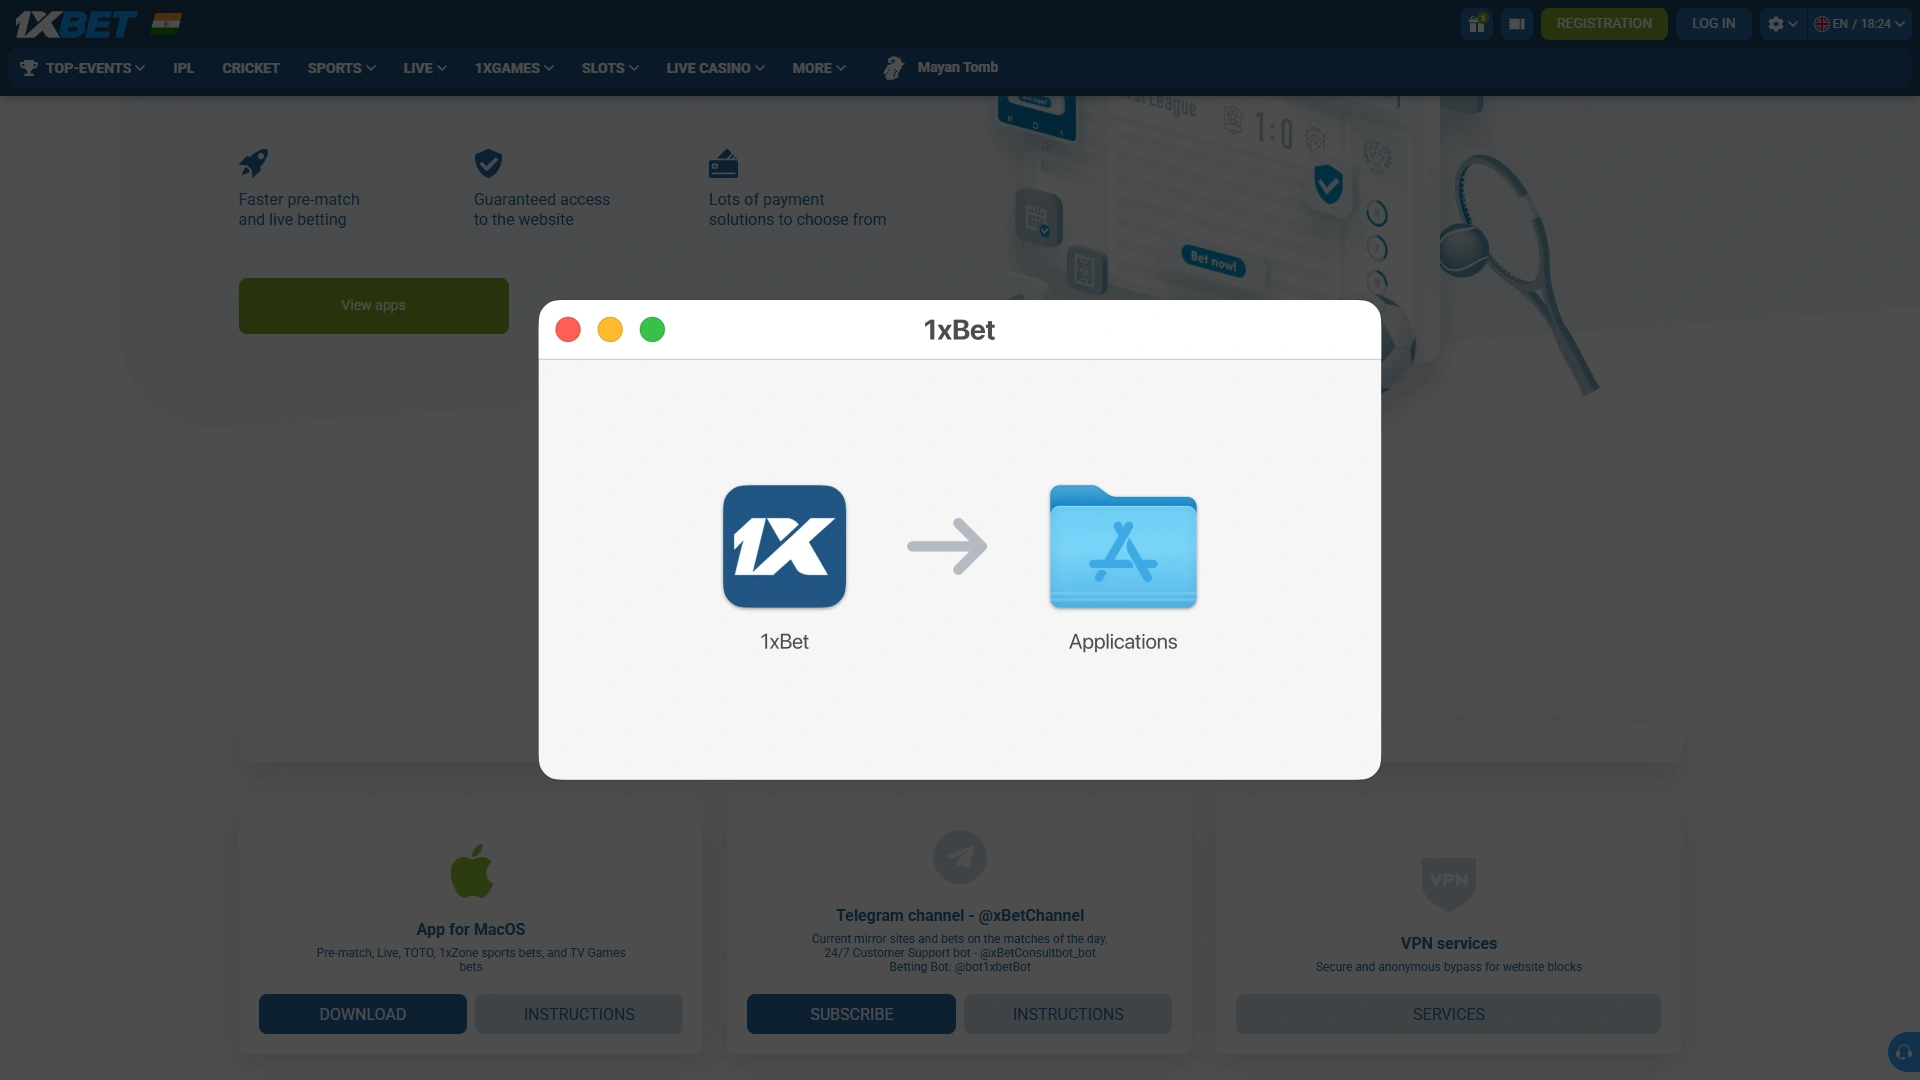Click the Telegram paper plane icon
The image size is (1920, 1080).
[x=960, y=857]
